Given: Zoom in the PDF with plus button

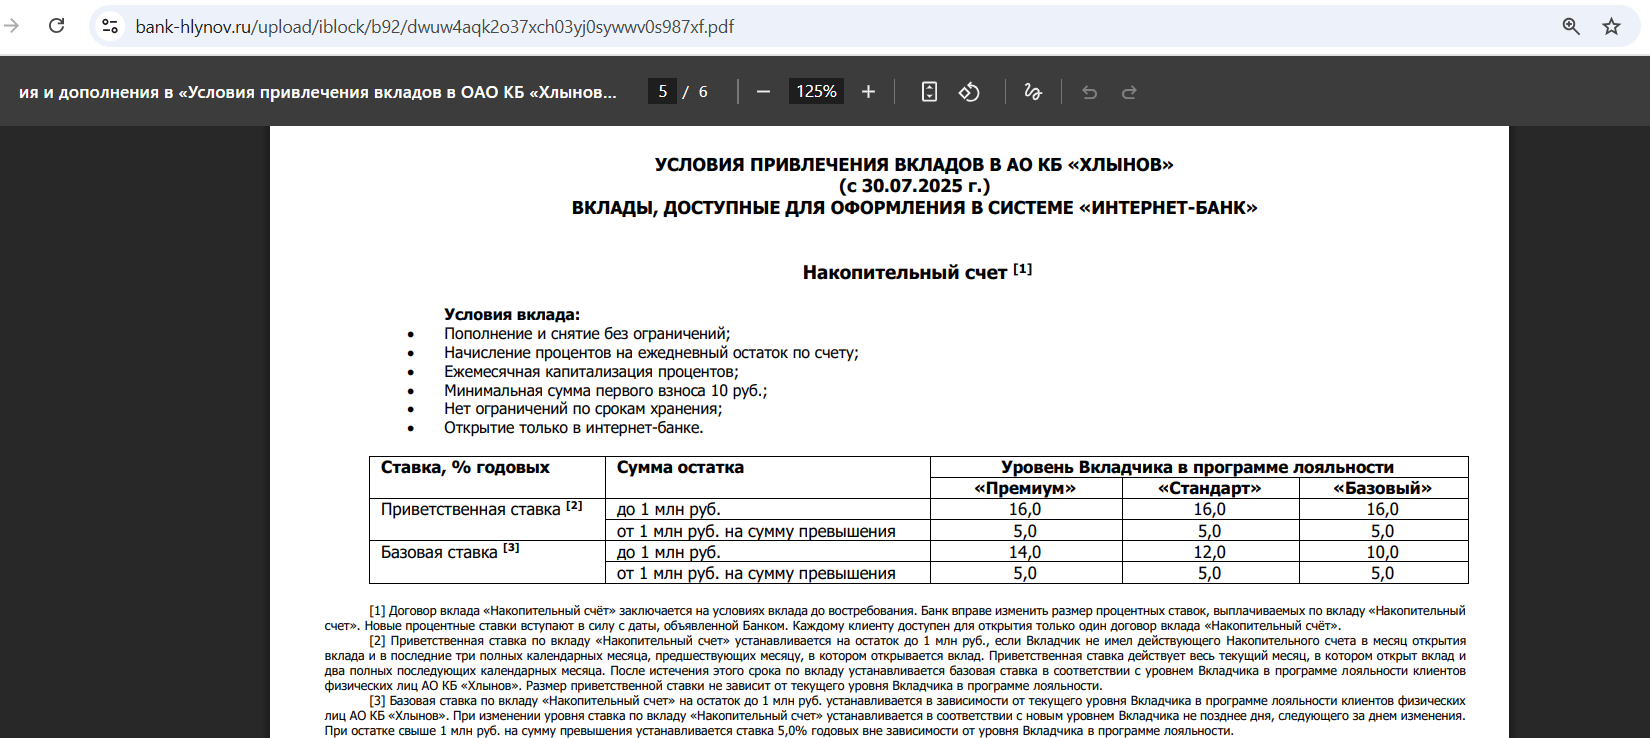Looking at the screenshot, I should (868, 92).
